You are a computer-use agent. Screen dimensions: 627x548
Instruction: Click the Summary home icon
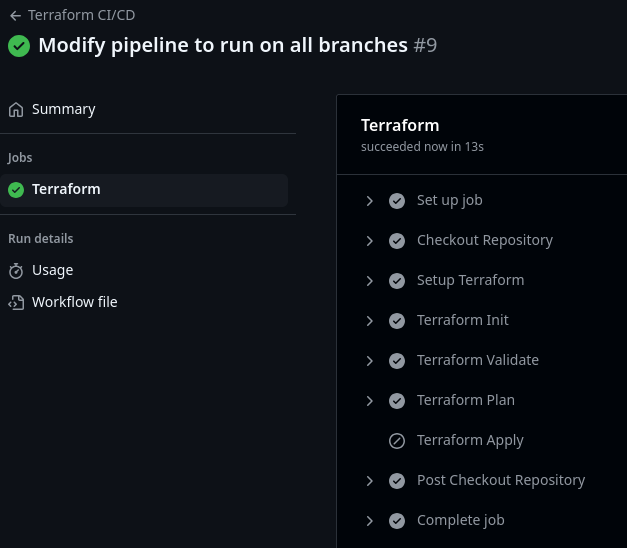click(x=16, y=110)
